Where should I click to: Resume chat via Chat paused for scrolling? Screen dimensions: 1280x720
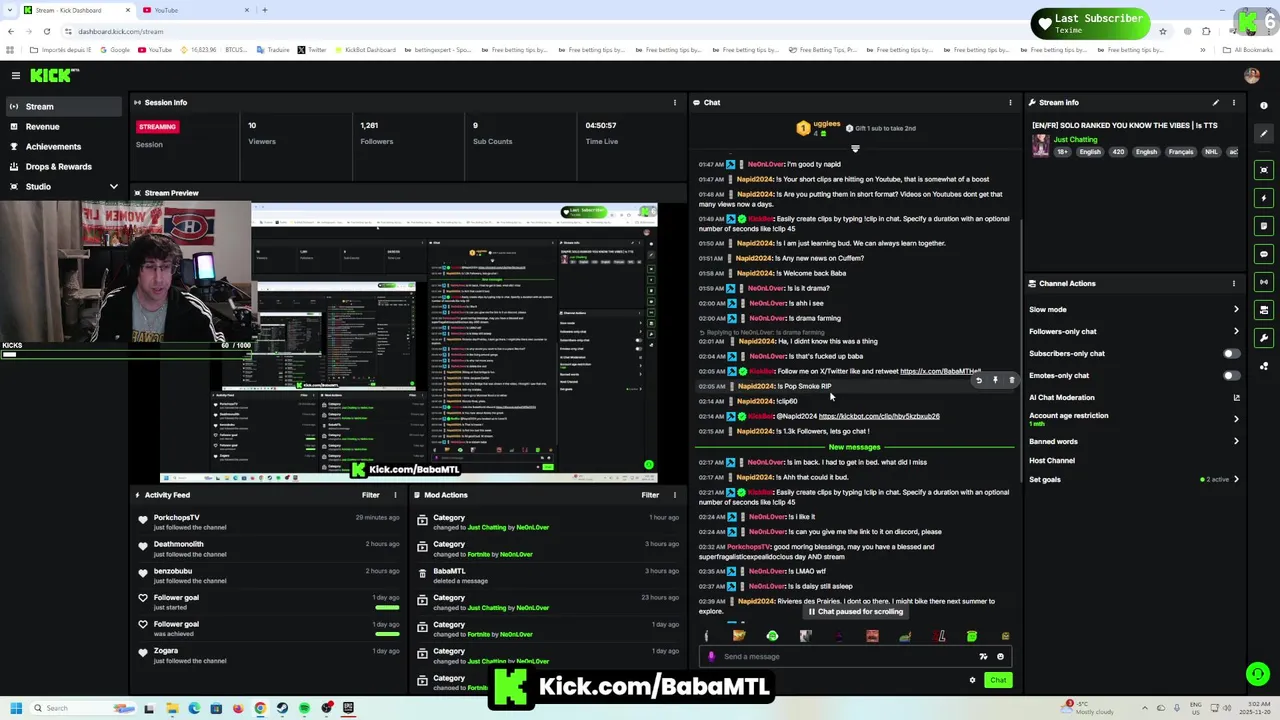pos(855,612)
